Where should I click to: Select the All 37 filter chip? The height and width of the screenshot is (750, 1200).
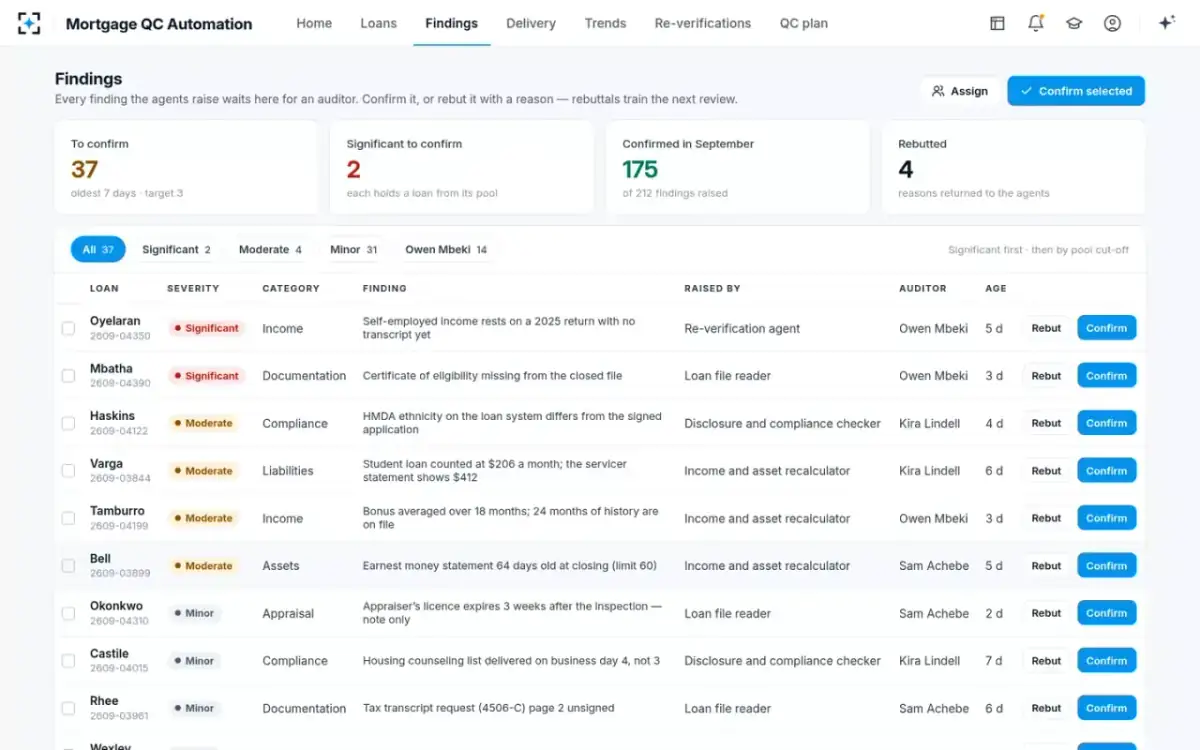tap(98, 250)
